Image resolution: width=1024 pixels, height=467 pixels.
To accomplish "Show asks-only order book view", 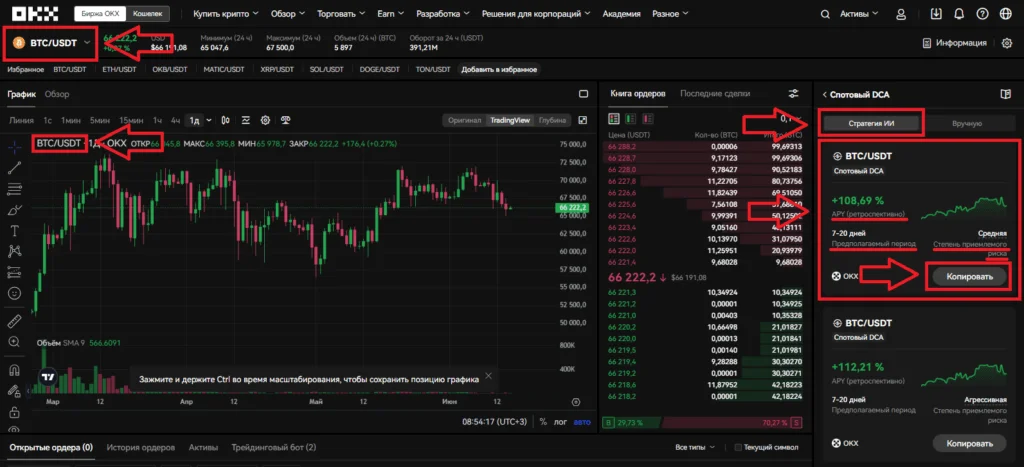I will 648,119.
